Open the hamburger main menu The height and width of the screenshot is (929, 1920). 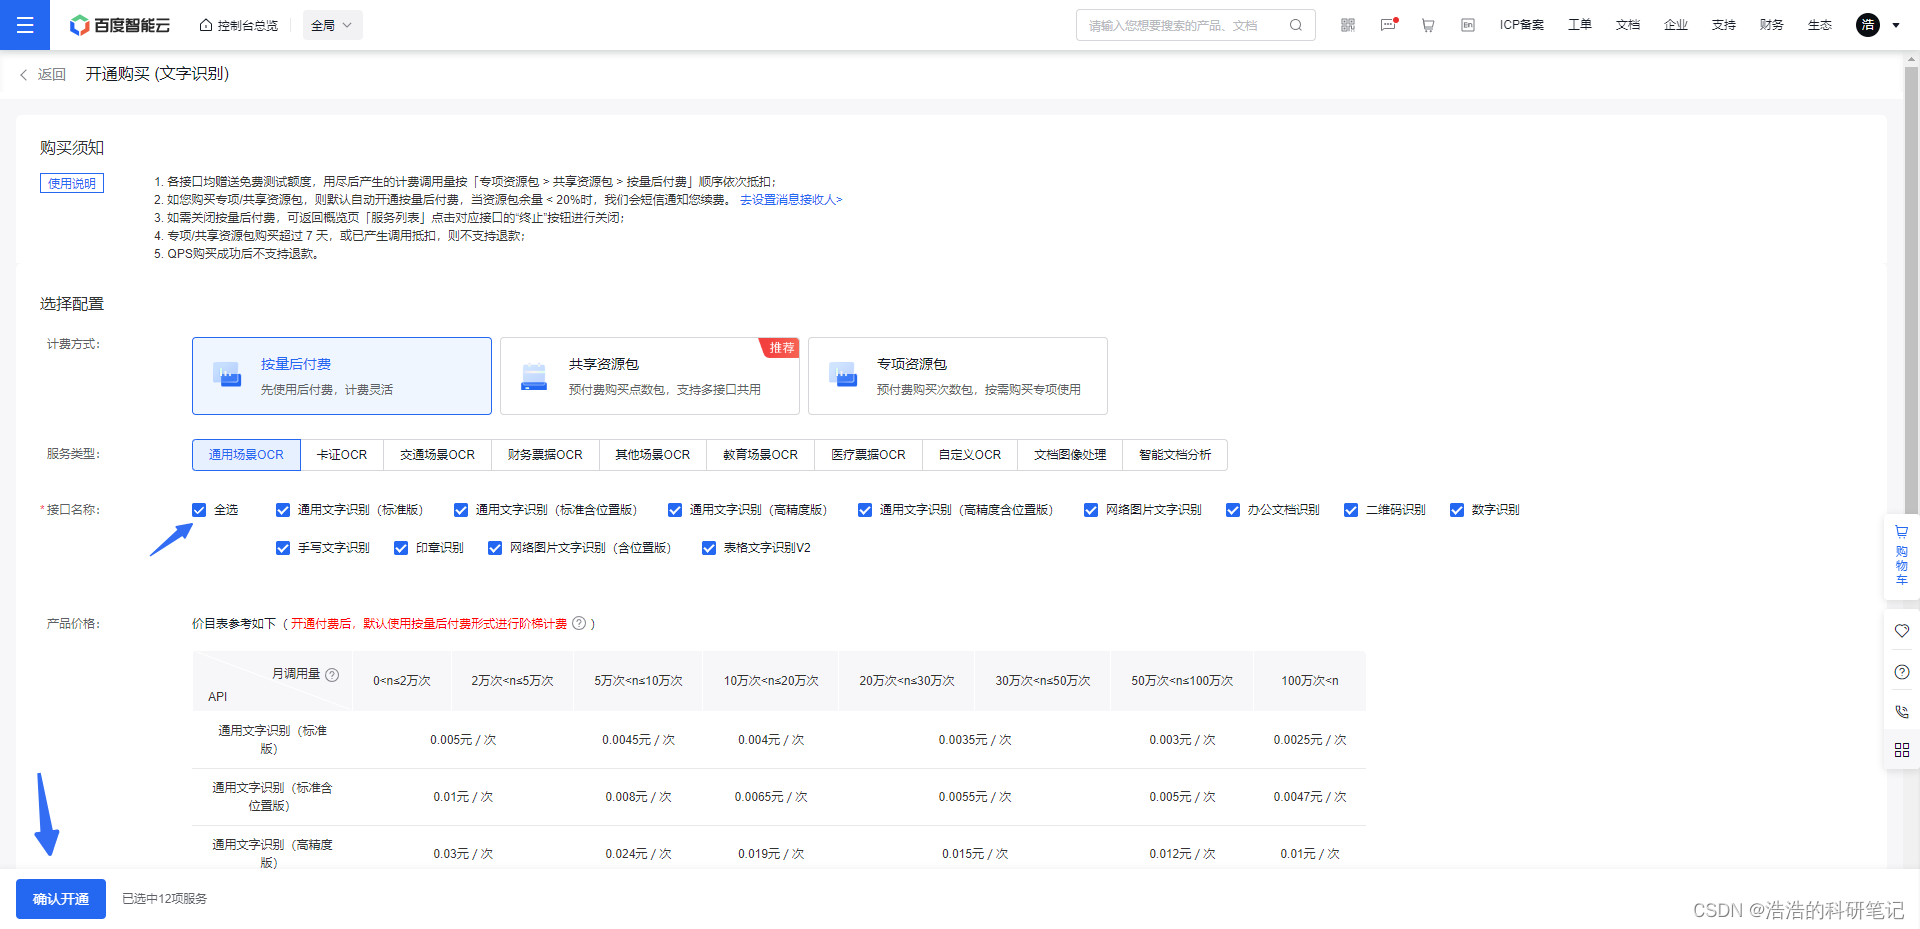pos(25,25)
